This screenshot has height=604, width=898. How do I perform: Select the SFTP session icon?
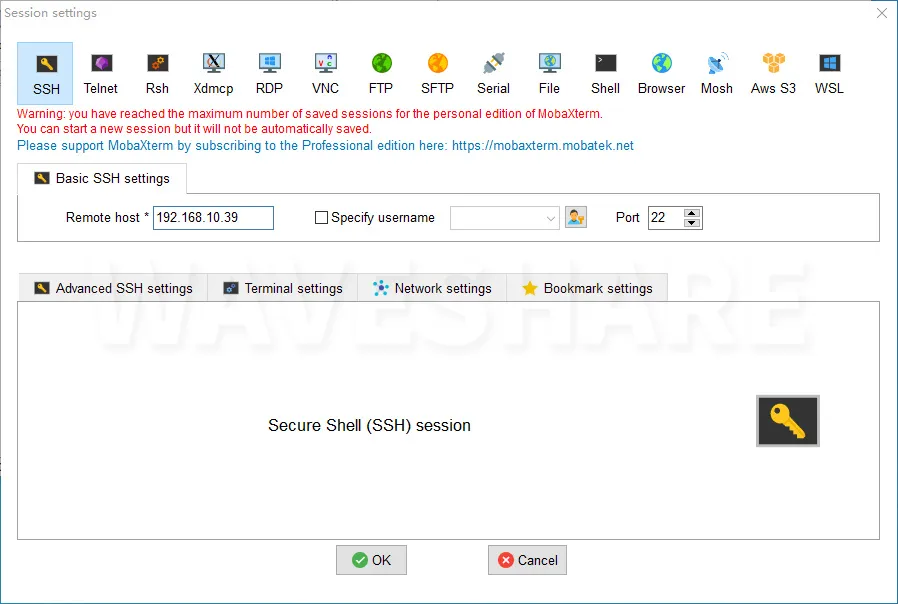tap(437, 73)
